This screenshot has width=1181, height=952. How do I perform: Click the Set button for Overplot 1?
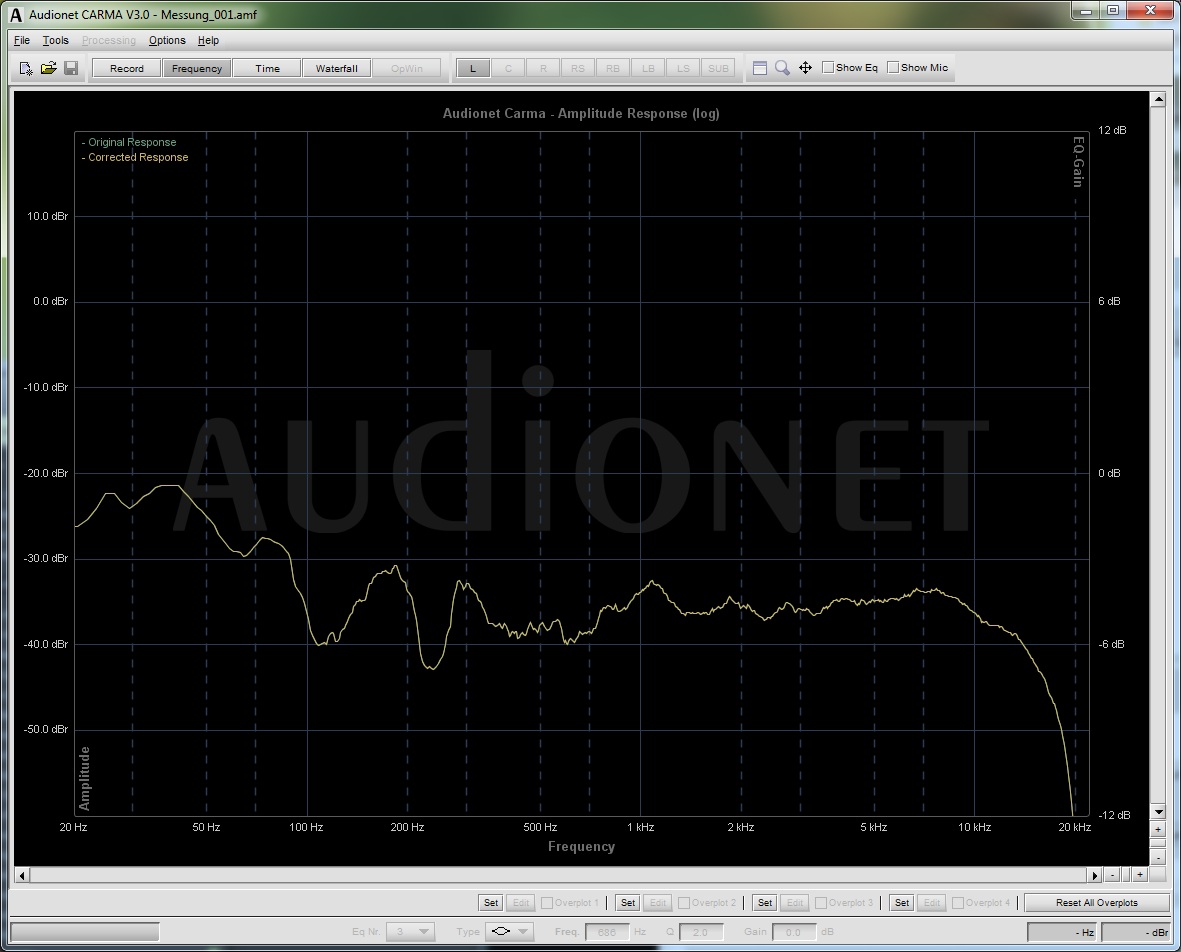click(x=490, y=903)
